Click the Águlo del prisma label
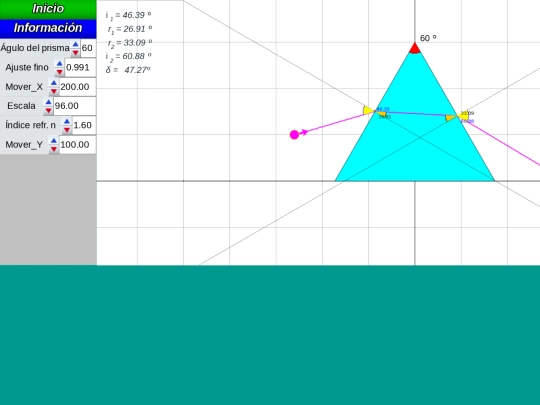This screenshot has width=540, height=405. 35,48
